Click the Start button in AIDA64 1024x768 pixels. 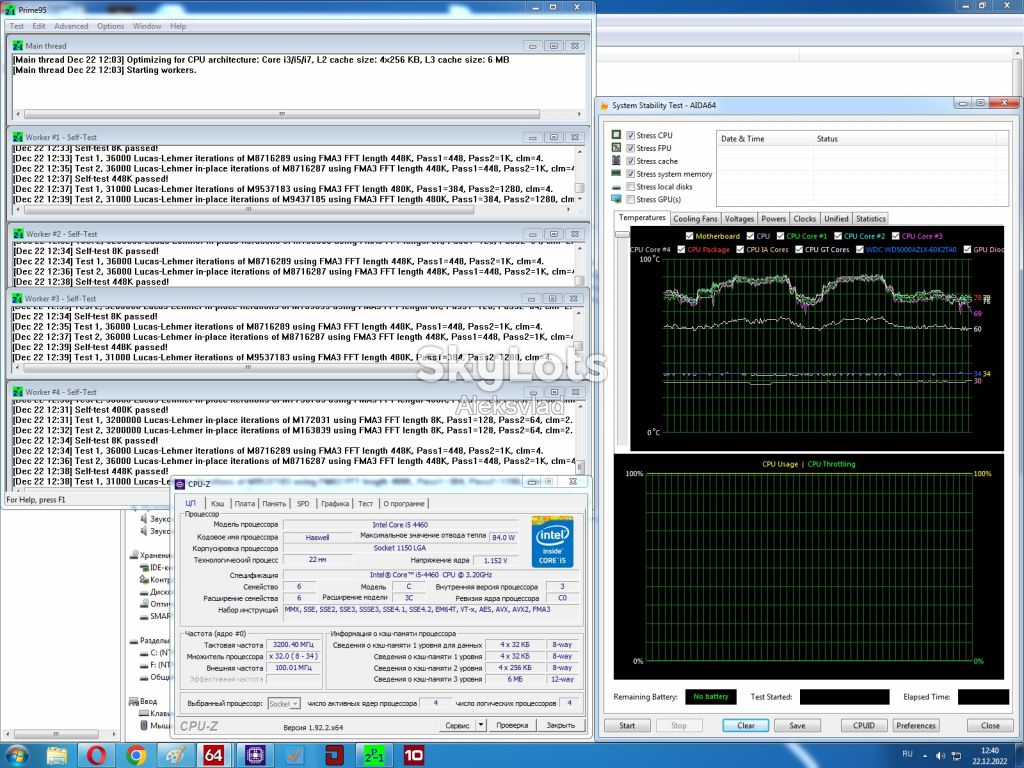pyautogui.click(x=627, y=726)
